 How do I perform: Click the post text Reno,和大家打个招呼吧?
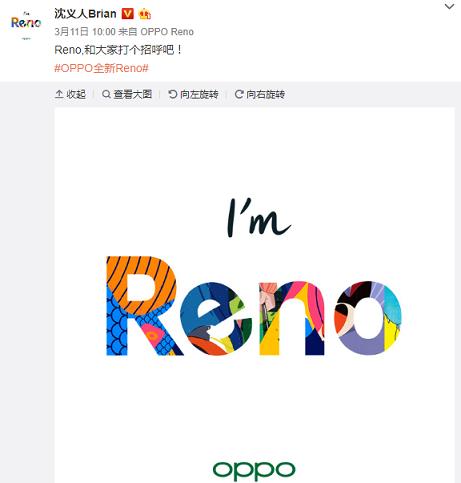click(x=118, y=50)
